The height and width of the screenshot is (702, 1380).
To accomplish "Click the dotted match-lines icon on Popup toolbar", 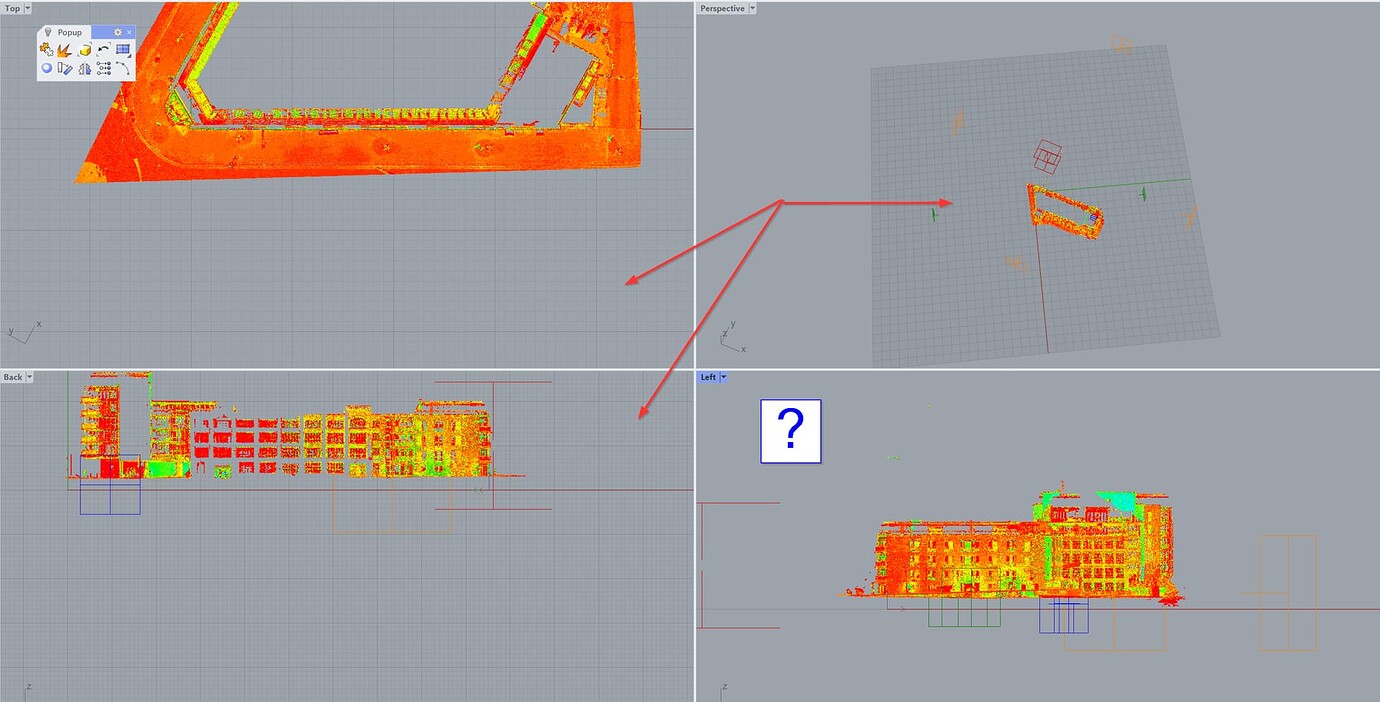I will tap(104, 68).
